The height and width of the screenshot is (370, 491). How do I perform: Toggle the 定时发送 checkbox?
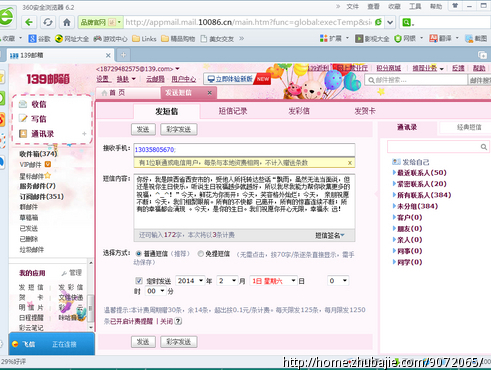[139, 281]
